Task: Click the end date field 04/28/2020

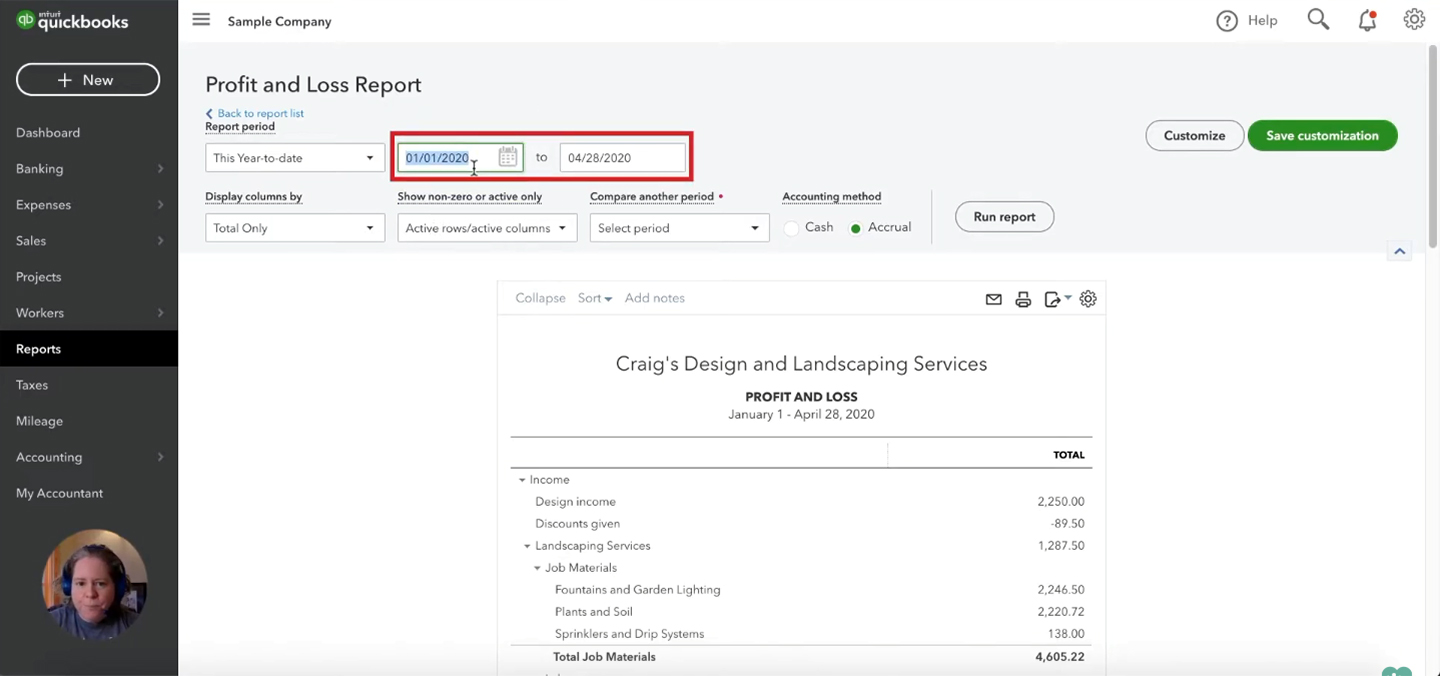Action: coord(623,158)
